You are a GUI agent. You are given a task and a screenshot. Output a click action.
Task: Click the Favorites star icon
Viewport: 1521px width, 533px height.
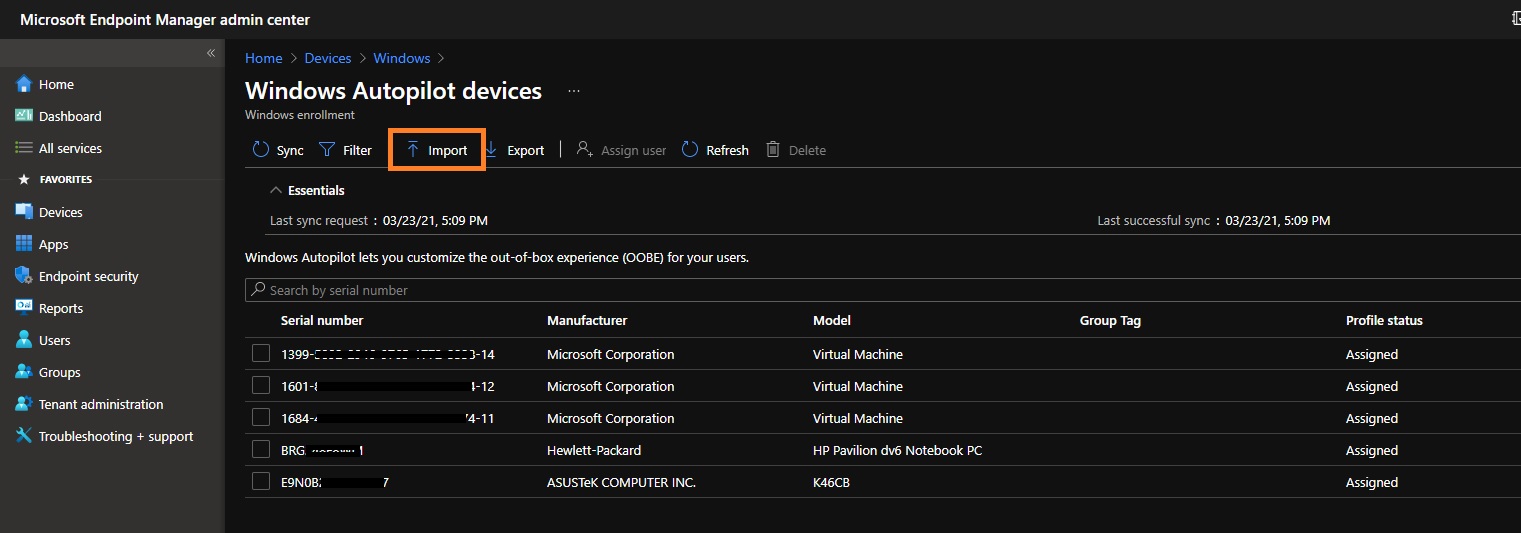(24, 180)
